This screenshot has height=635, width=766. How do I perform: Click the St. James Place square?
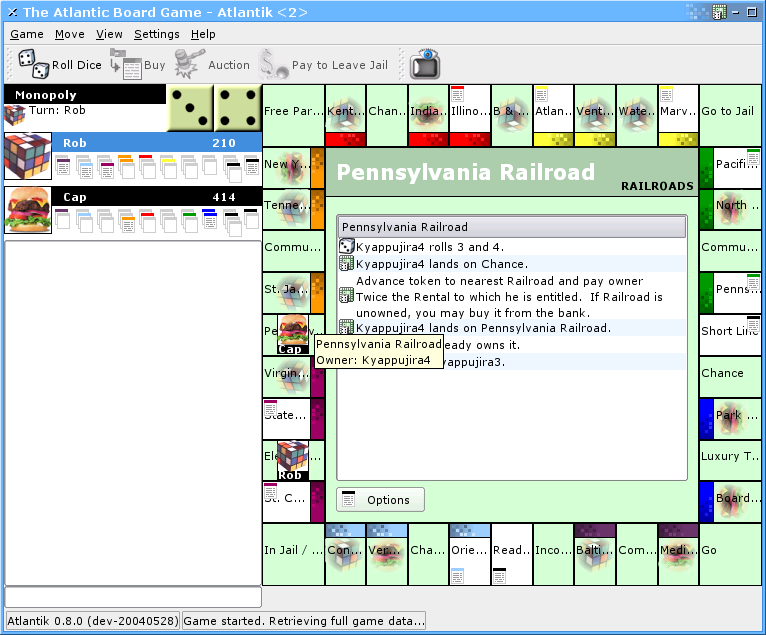294,293
